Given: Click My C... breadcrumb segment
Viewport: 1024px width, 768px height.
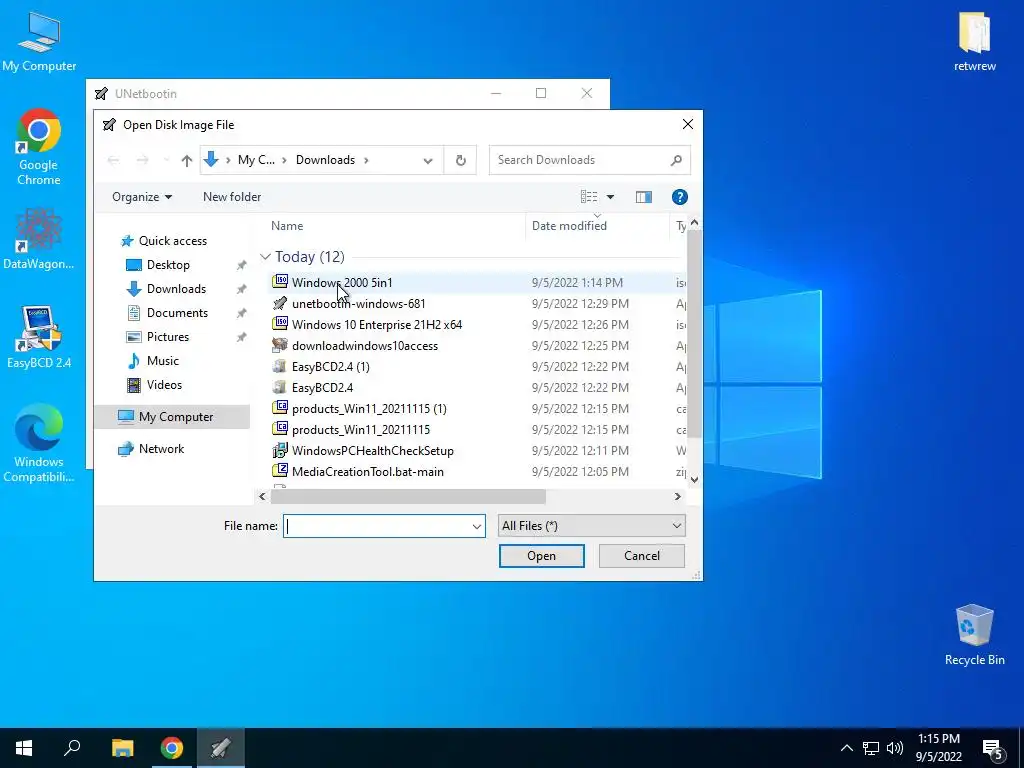Looking at the screenshot, I should (256, 160).
